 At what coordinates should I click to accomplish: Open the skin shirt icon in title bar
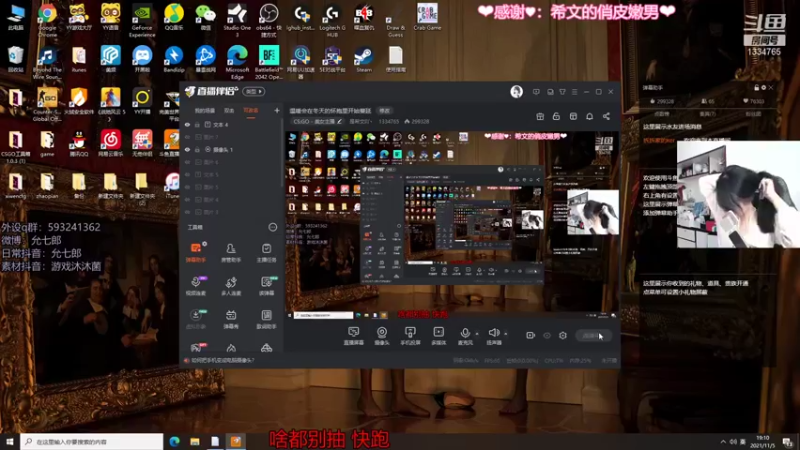click(562, 92)
